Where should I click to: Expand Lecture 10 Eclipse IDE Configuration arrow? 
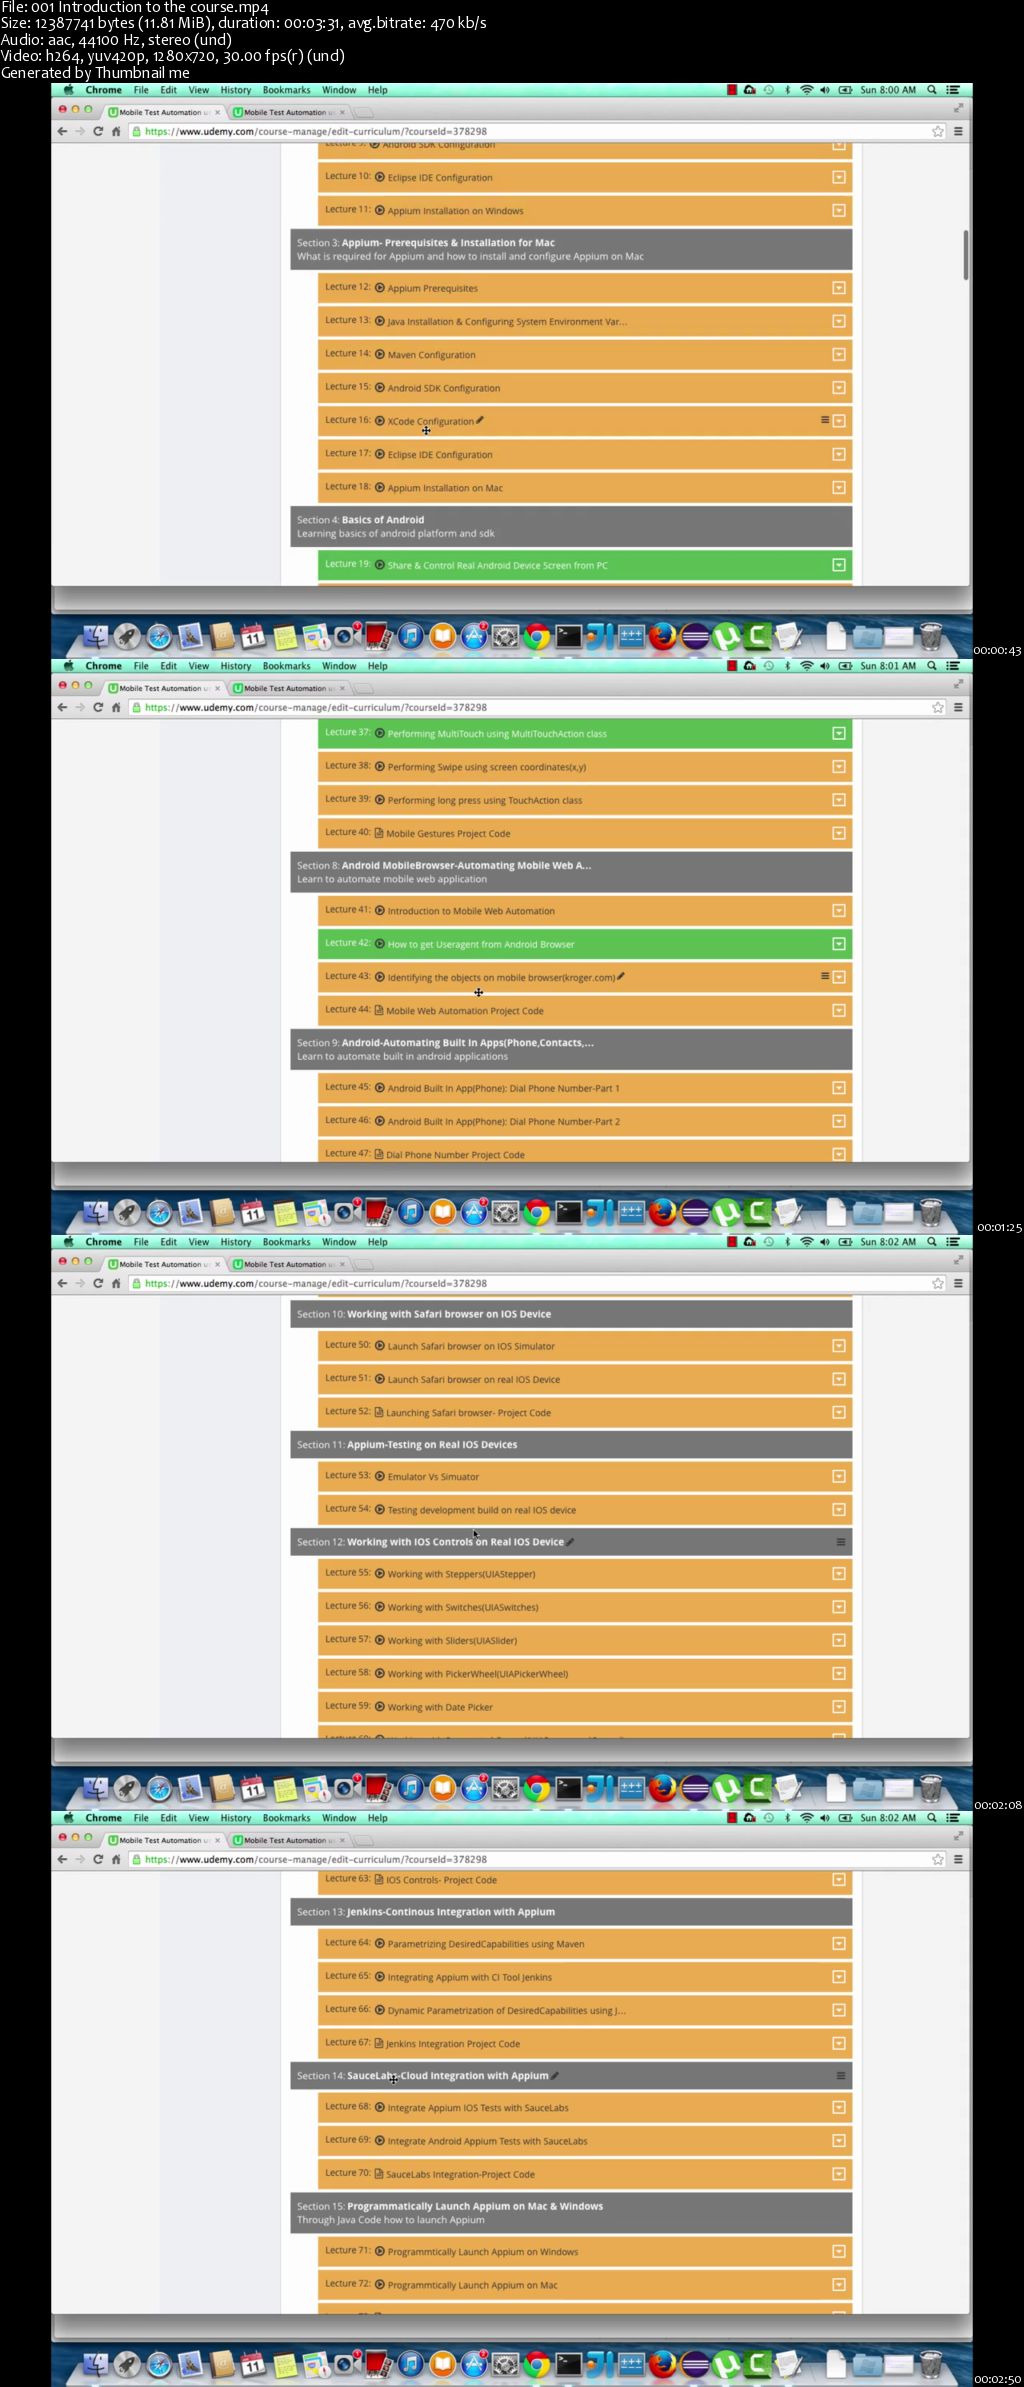(839, 177)
